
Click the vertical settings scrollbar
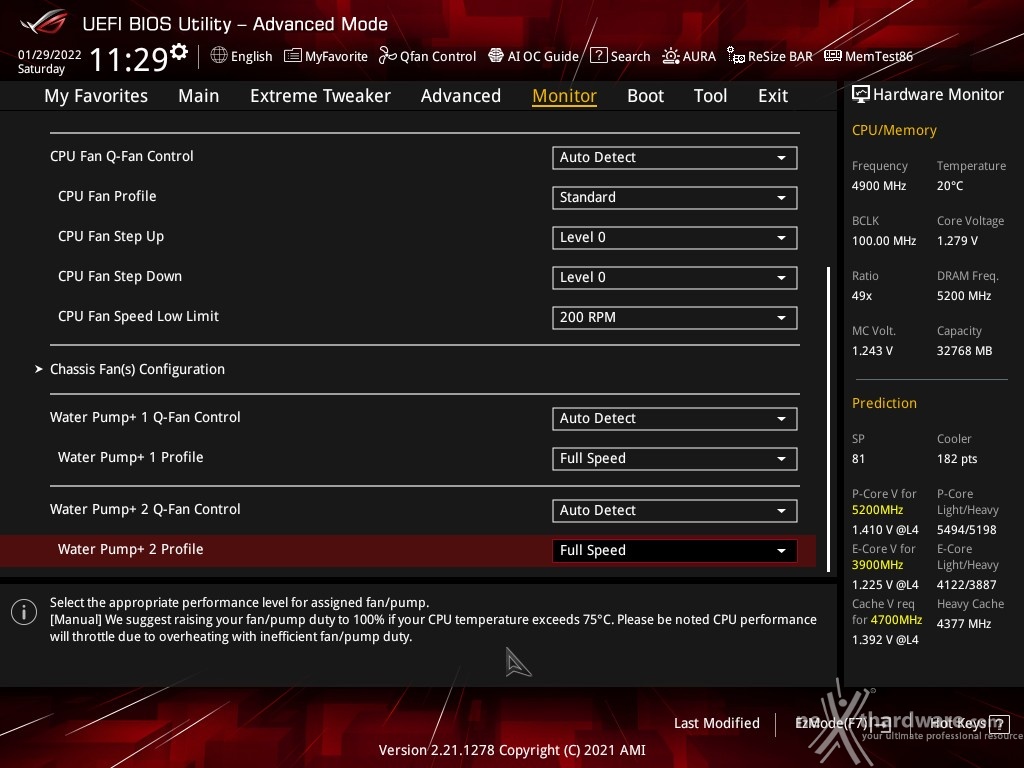point(829,419)
